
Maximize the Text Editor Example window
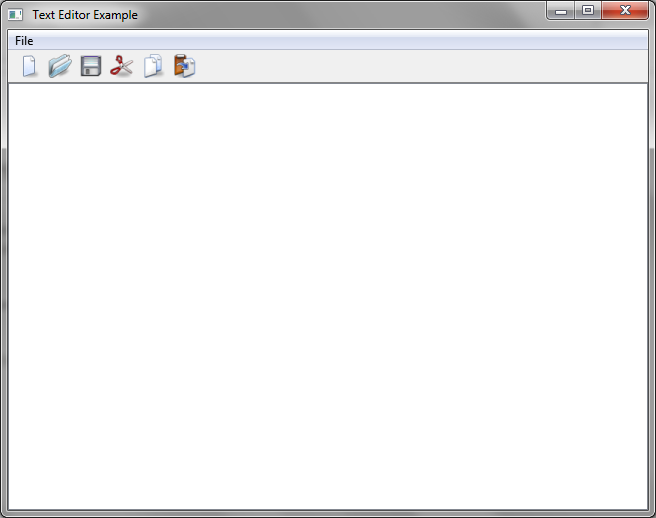[x=588, y=10]
